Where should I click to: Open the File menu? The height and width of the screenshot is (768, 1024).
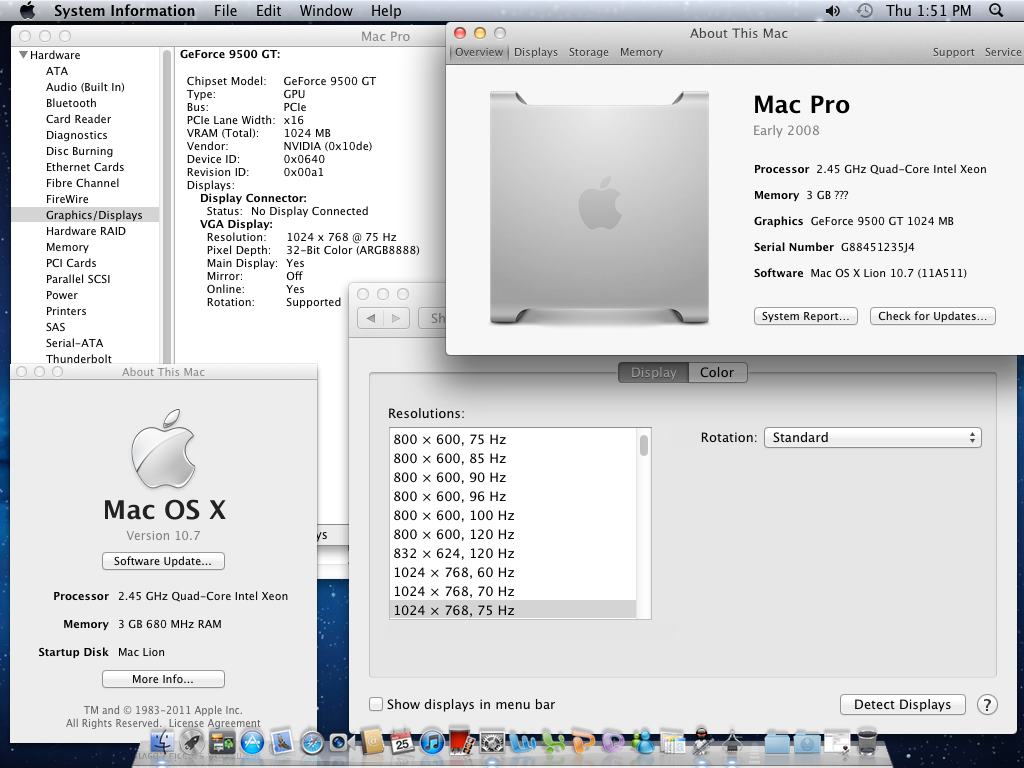(225, 10)
